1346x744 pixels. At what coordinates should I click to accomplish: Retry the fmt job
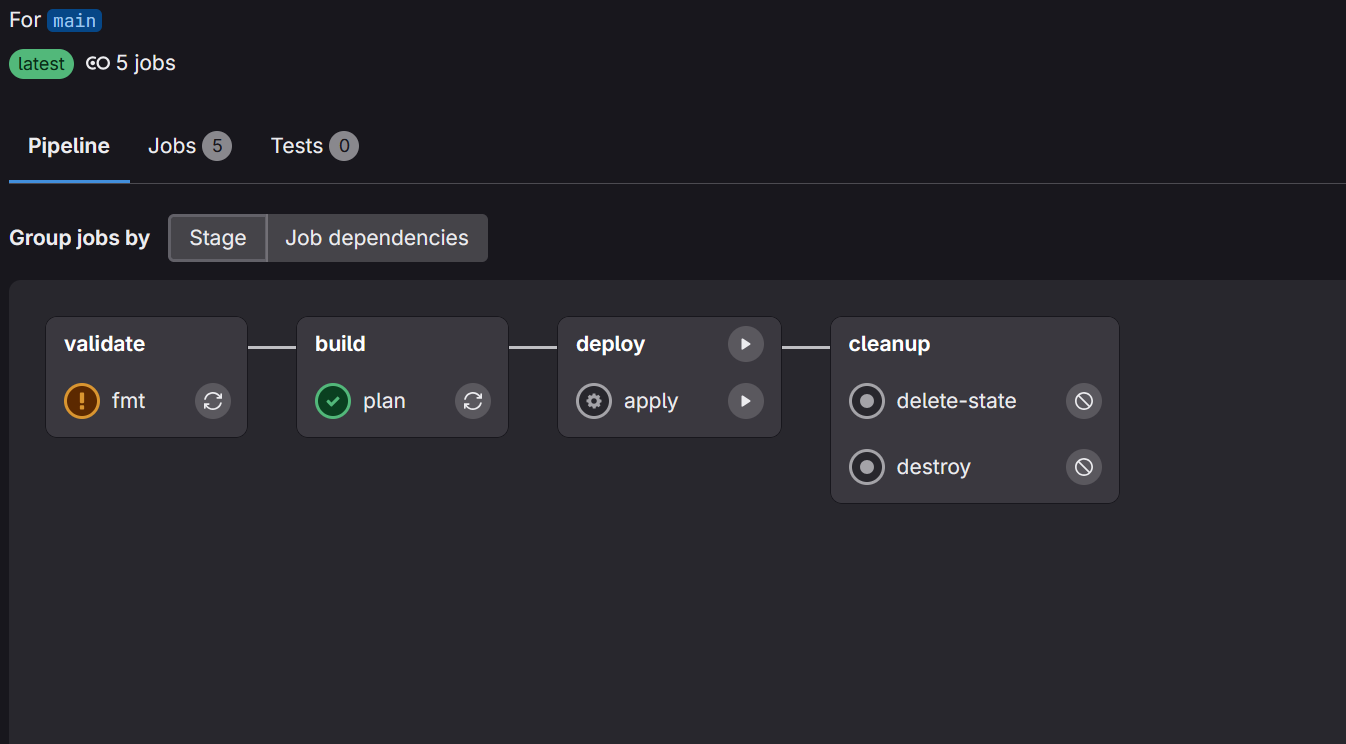click(212, 400)
